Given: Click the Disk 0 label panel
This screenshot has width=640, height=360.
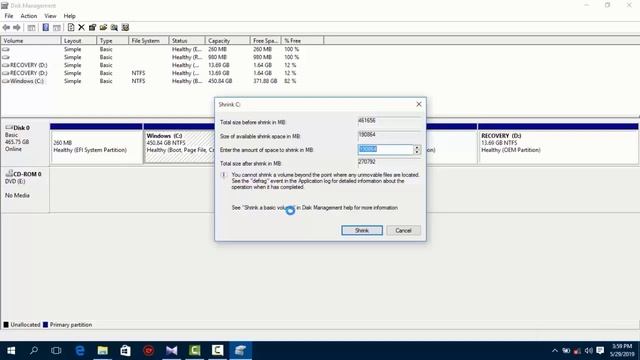Looking at the screenshot, I should click(25, 142).
